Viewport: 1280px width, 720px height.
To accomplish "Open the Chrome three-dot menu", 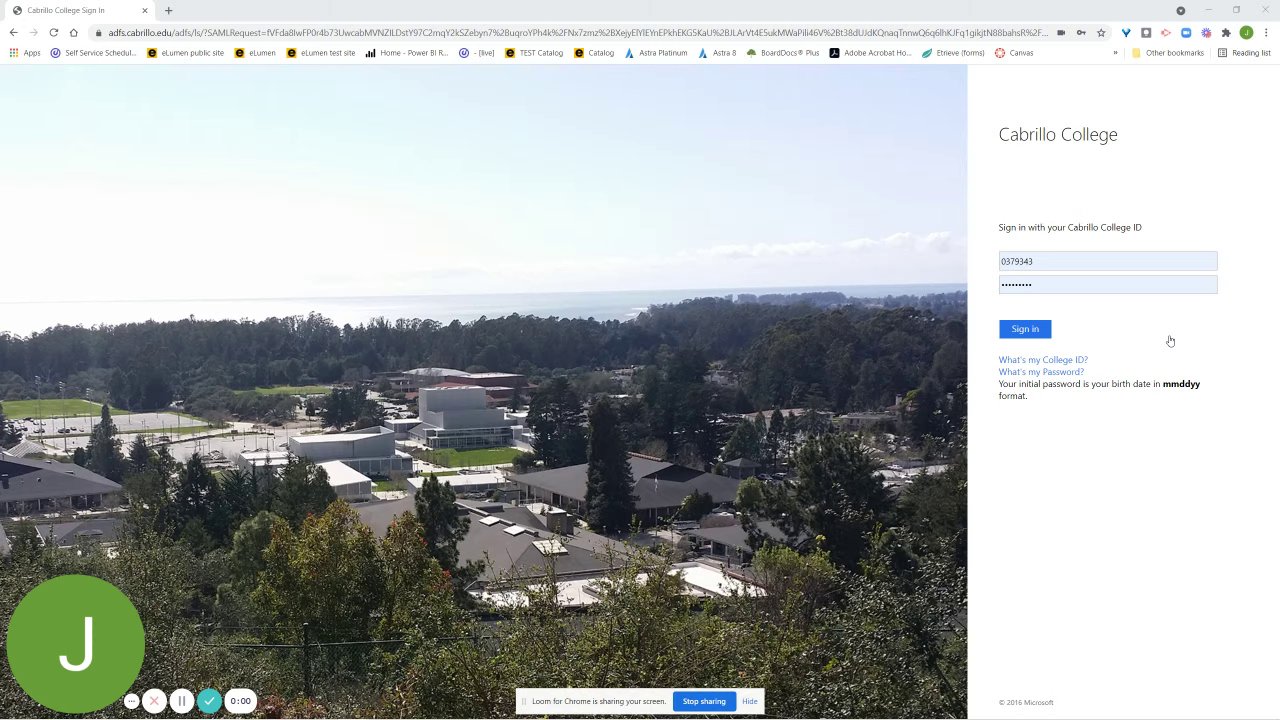I will (x=1266, y=32).
